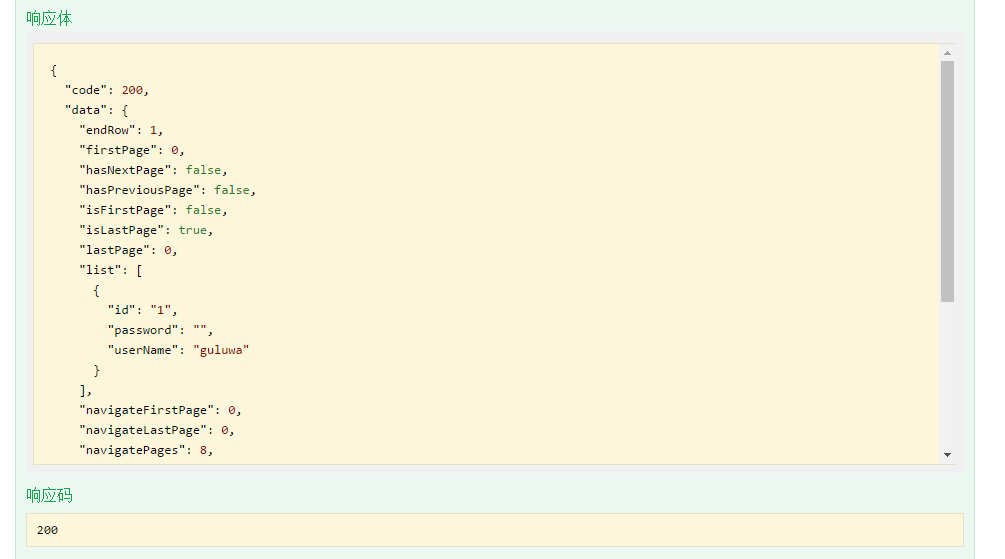Click the "password" key in the list item
Viewport: 1005px width, 559px height.
(x=143, y=330)
